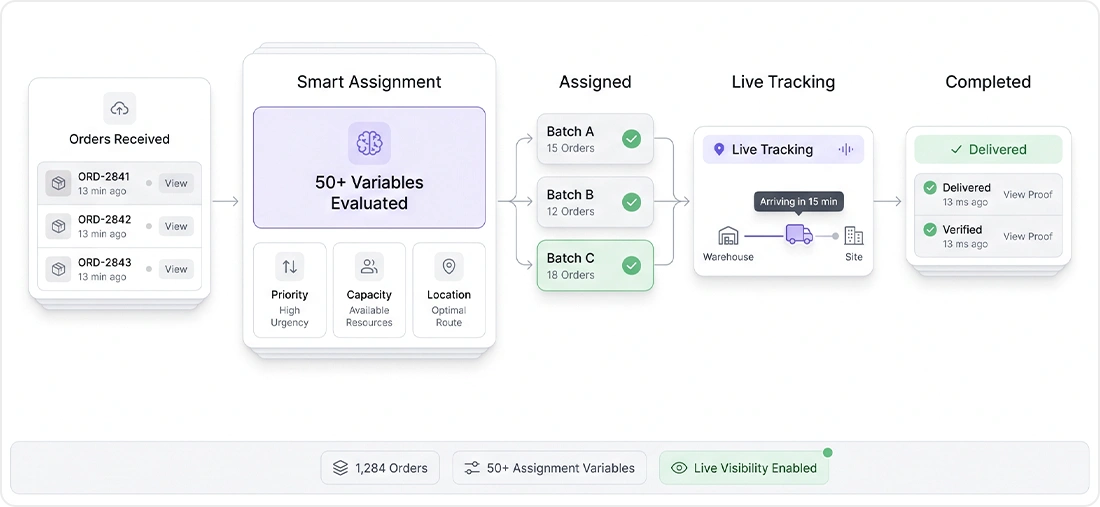The height and width of the screenshot is (507, 1100).
Task: Click the green dot on Live Visibility chip
Action: pos(828,452)
